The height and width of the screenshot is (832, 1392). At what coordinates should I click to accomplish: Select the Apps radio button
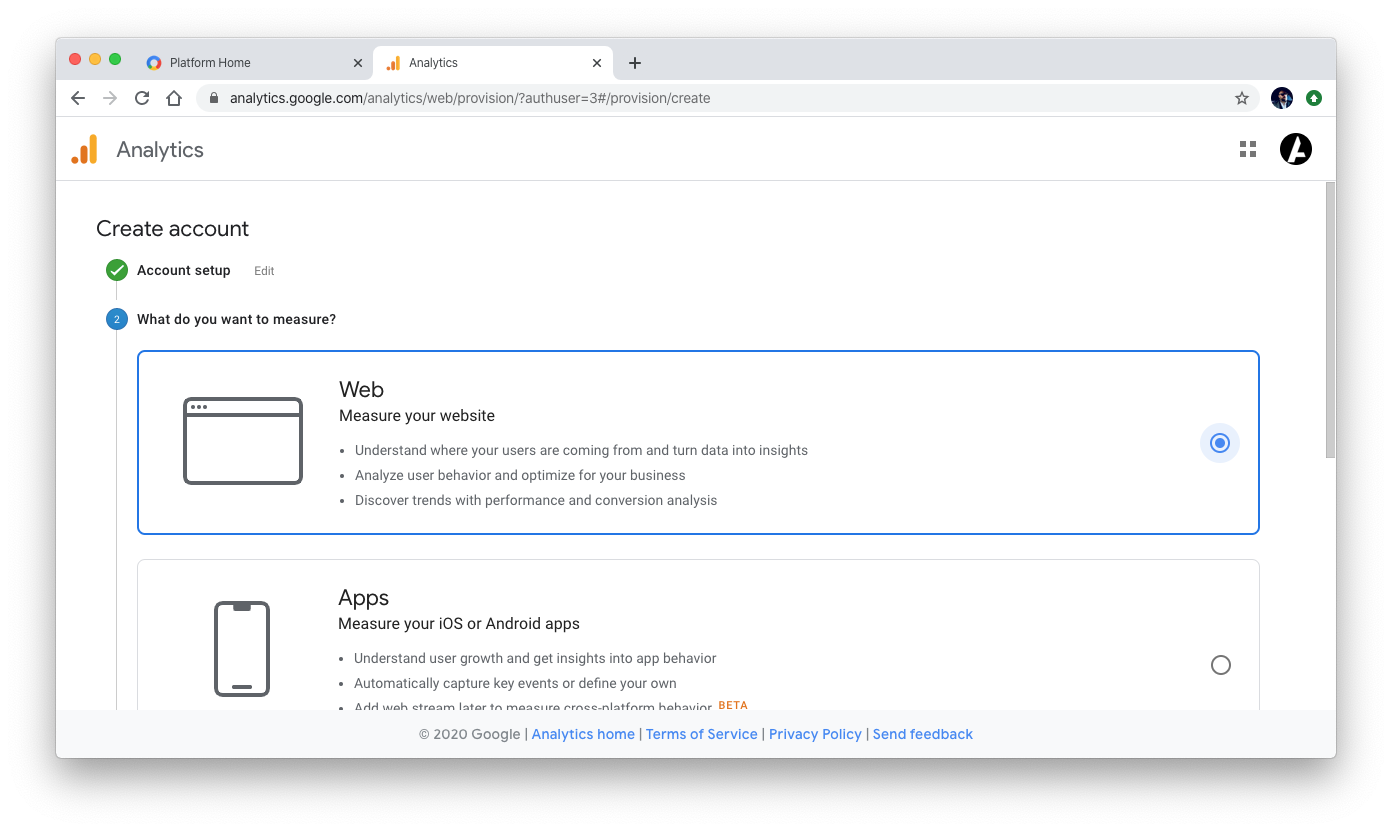point(1221,665)
